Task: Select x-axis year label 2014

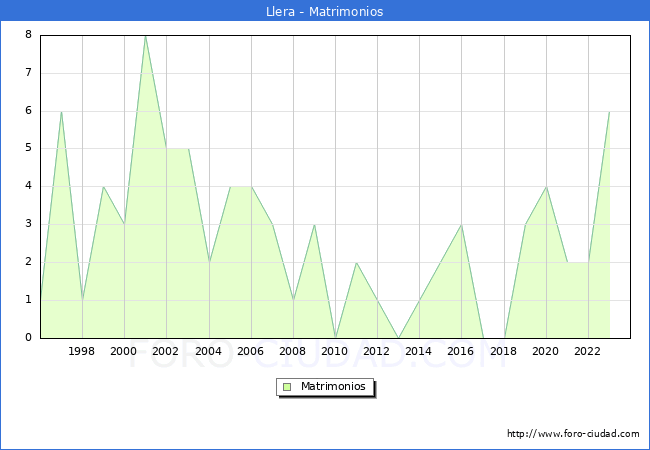Action: coord(419,351)
